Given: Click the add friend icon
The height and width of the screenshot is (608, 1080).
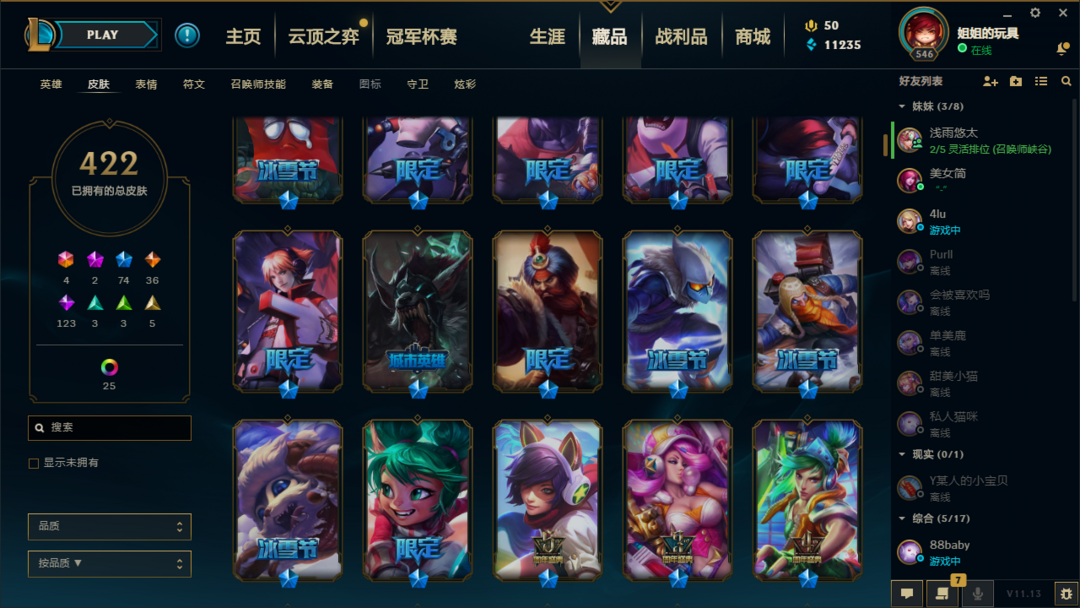Looking at the screenshot, I should (x=990, y=81).
